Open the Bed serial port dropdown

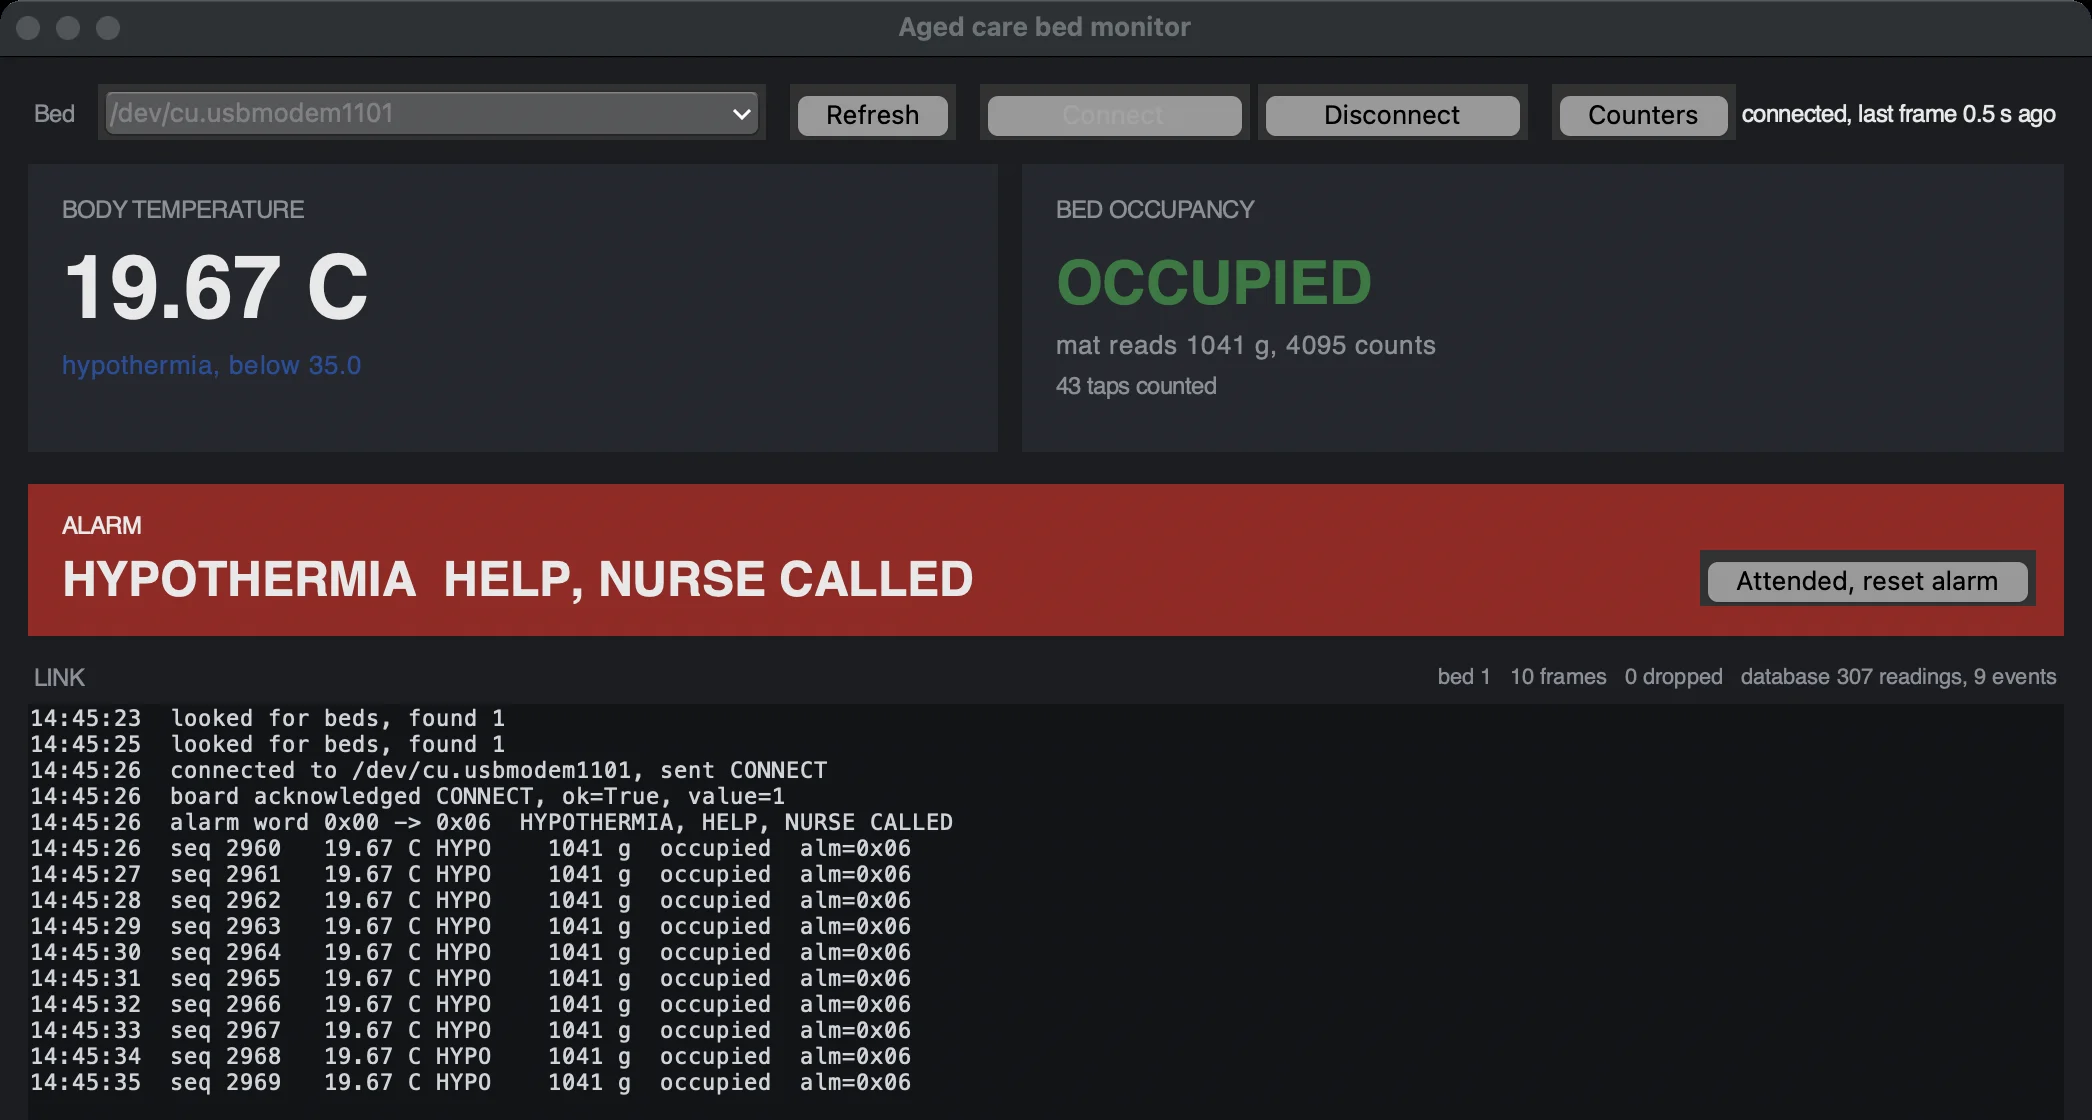[431, 113]
